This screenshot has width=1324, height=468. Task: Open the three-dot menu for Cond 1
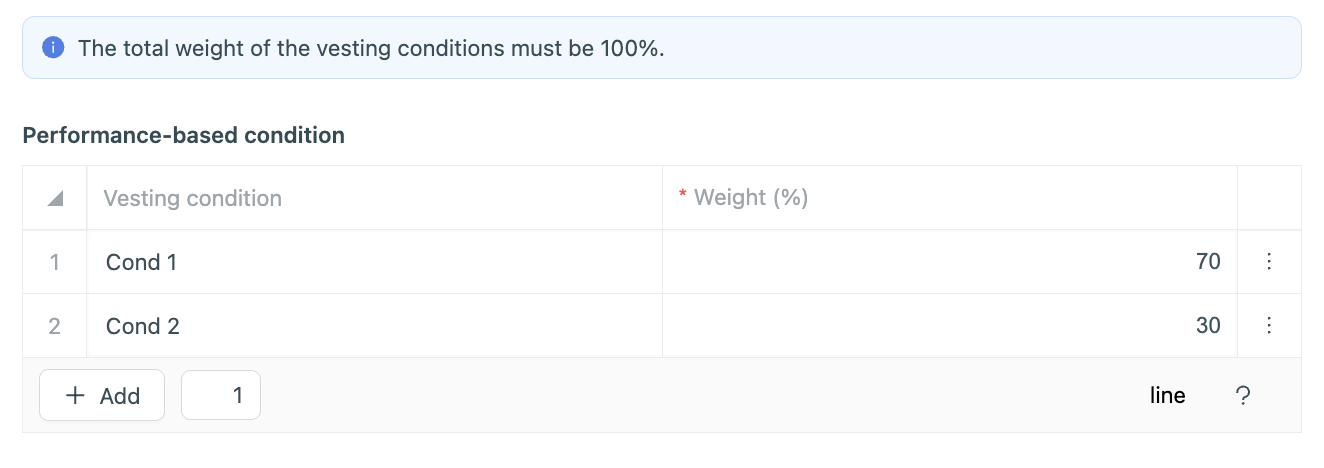click(x=1269, y=262)
